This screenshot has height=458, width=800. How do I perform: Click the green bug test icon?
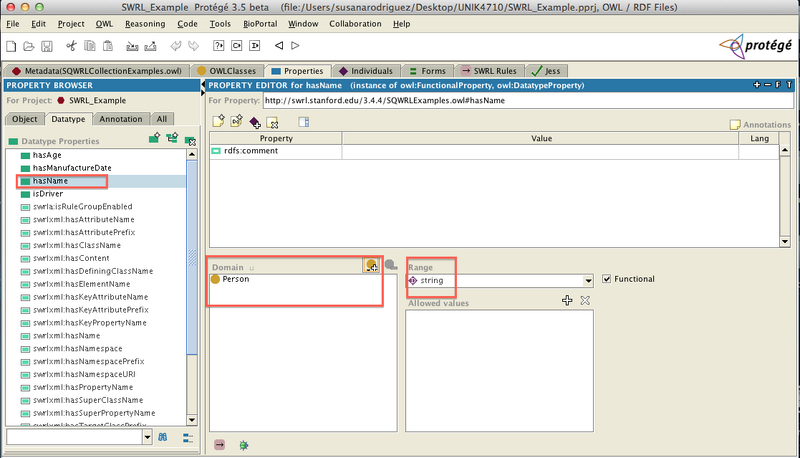tap(244, 446)
